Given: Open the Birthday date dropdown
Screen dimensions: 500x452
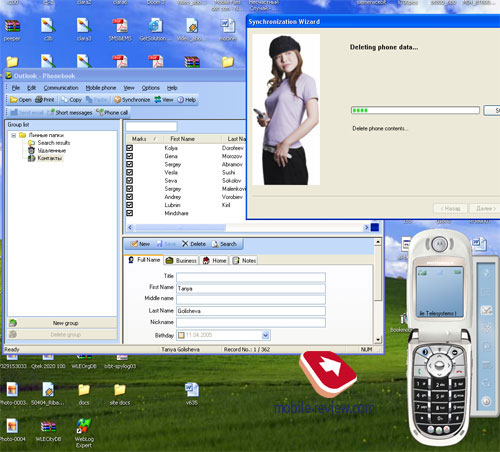Looking at the screenshot, I should pos(266,335).
